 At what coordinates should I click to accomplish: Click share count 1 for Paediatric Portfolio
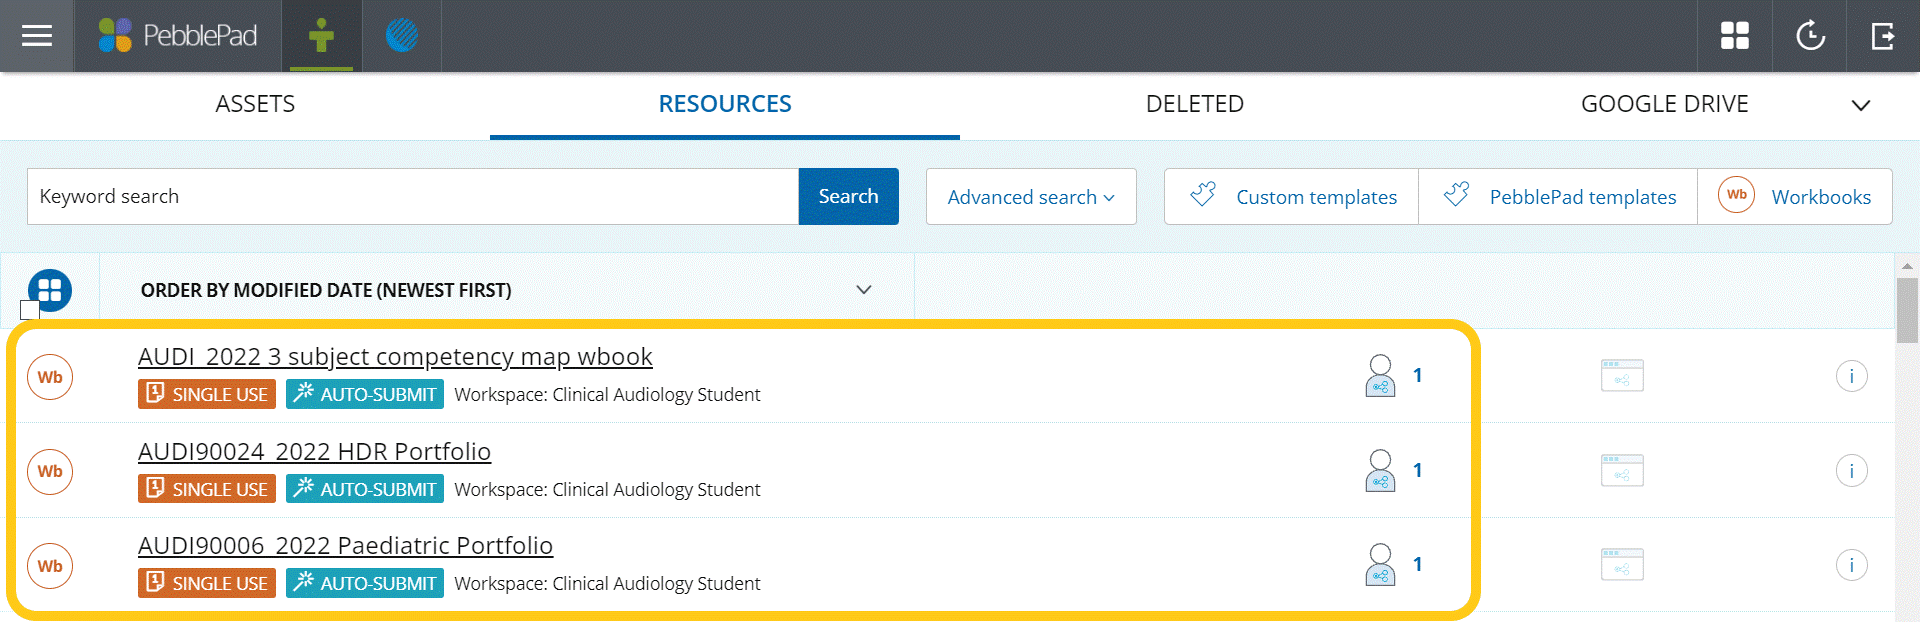1417,565
